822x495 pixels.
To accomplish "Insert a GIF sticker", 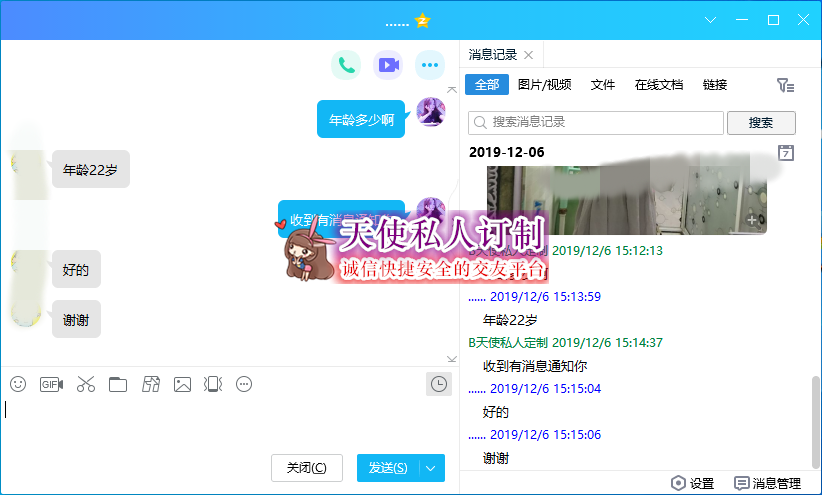I will [x=51, y=384].
